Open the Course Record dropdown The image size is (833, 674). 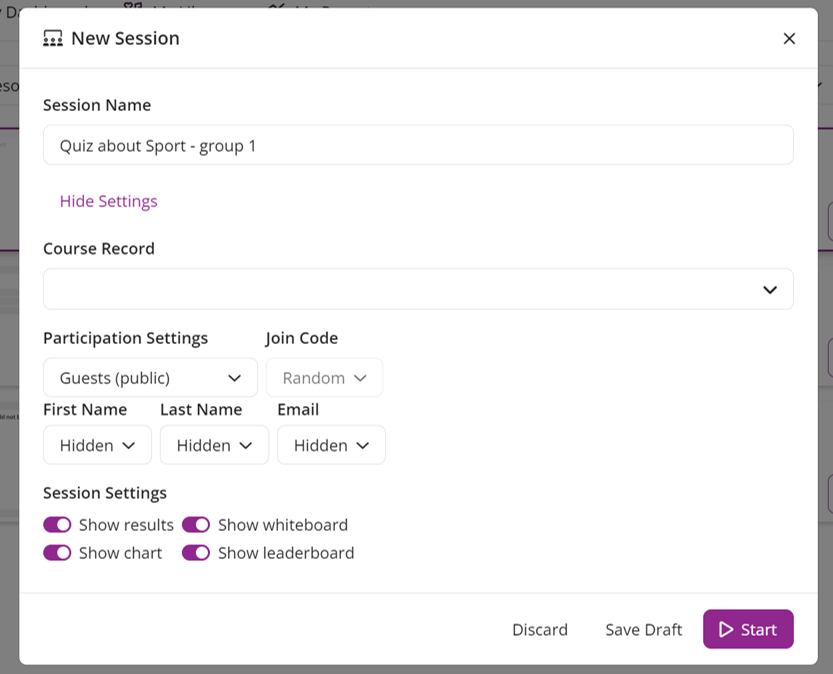point(417,289)
